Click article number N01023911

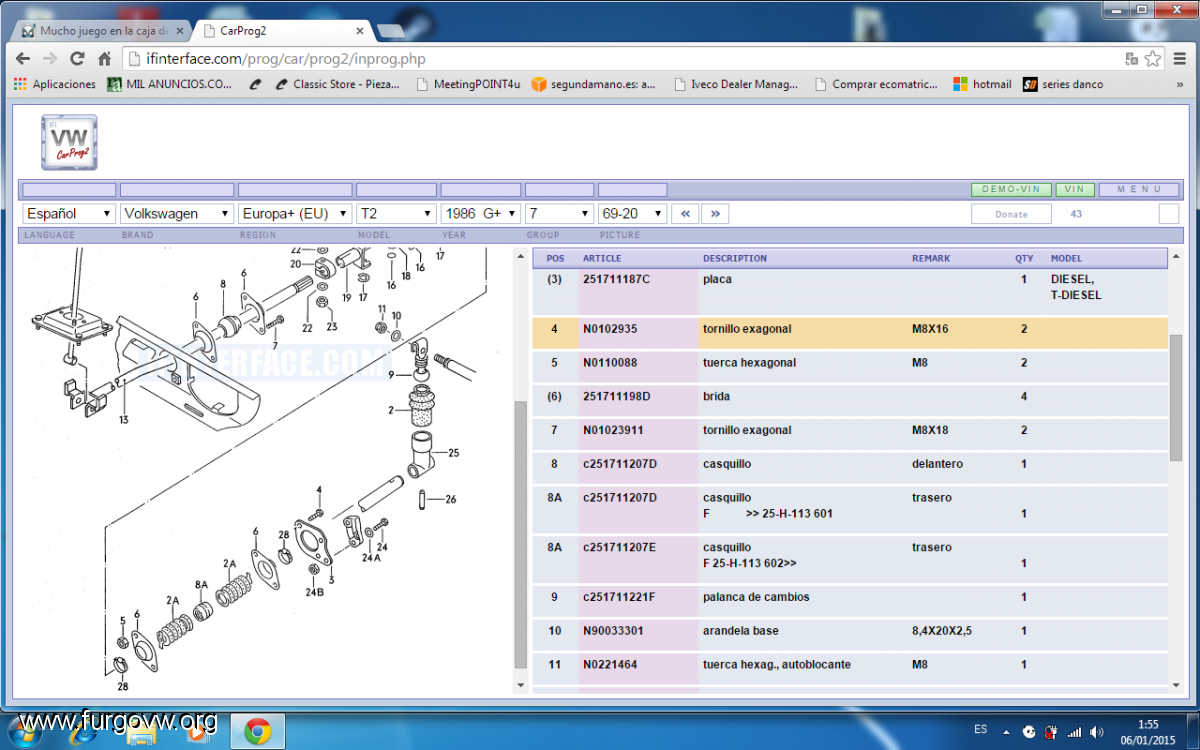click(613, 431)
